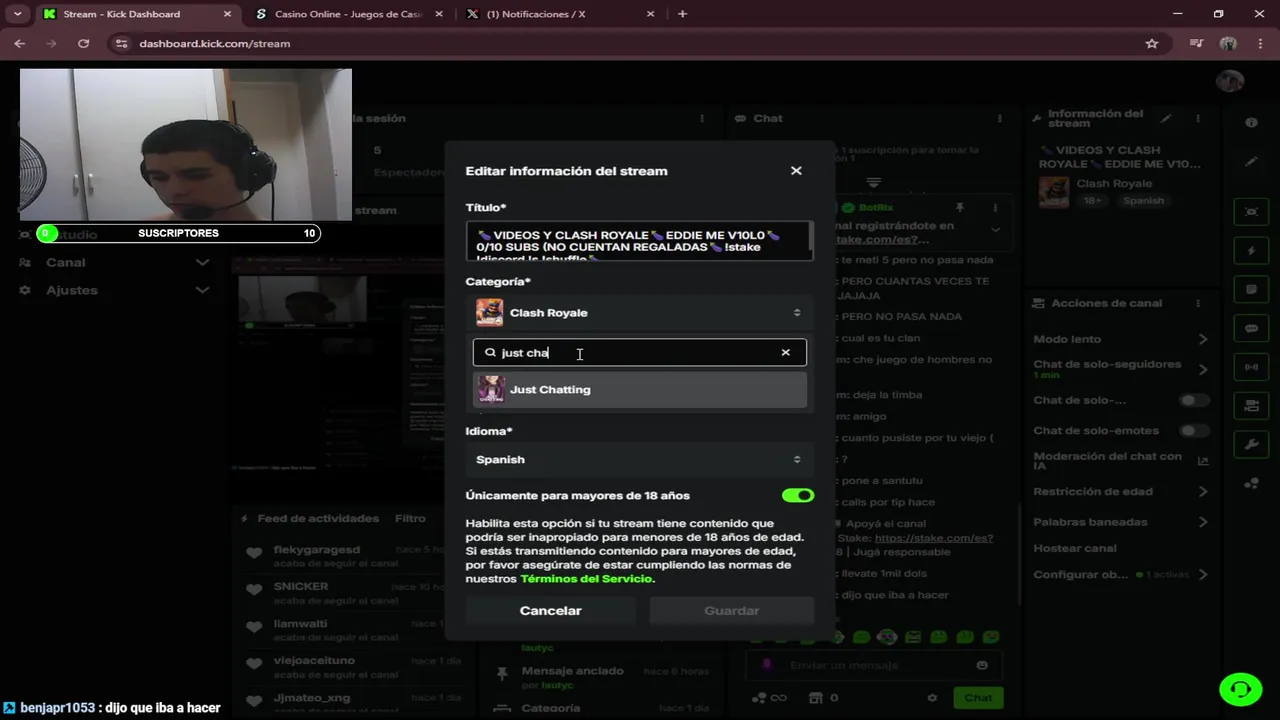The height and width of the screenshot is (720, 1280).
Task: Collapse the BotRix pinned message
Action: click(996, 230)
